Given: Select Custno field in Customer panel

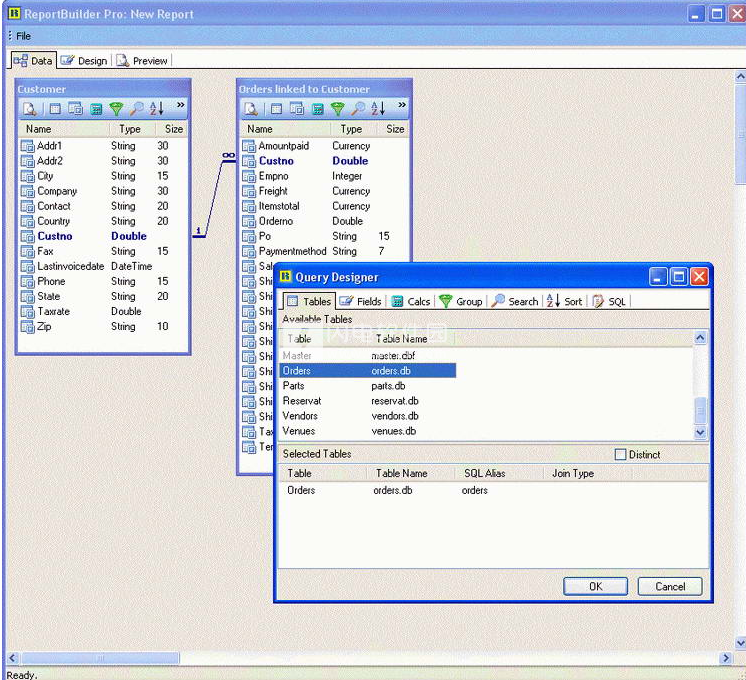Looking at the screenshot, I should pyautogui.click(x=103, y=236).
